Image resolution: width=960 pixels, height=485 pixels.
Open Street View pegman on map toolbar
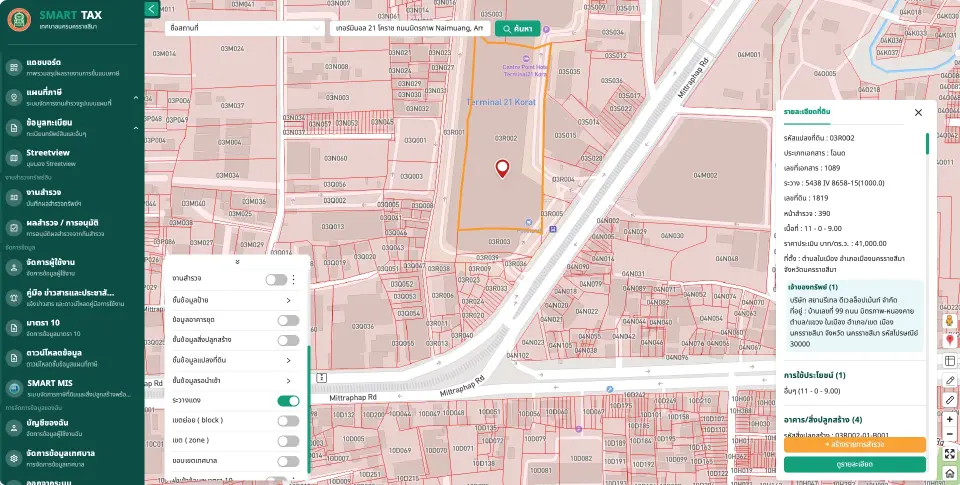(950, 320)
